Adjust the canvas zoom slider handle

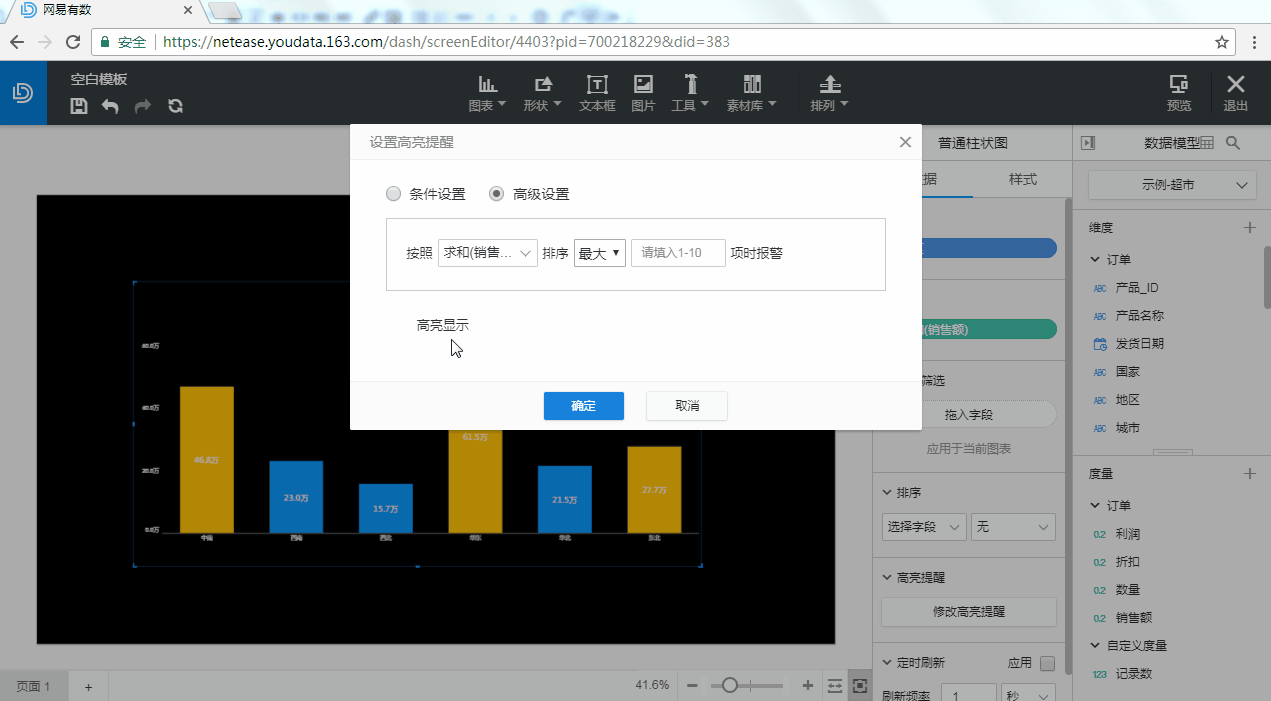pyautogui.click(x=730, y=685)
